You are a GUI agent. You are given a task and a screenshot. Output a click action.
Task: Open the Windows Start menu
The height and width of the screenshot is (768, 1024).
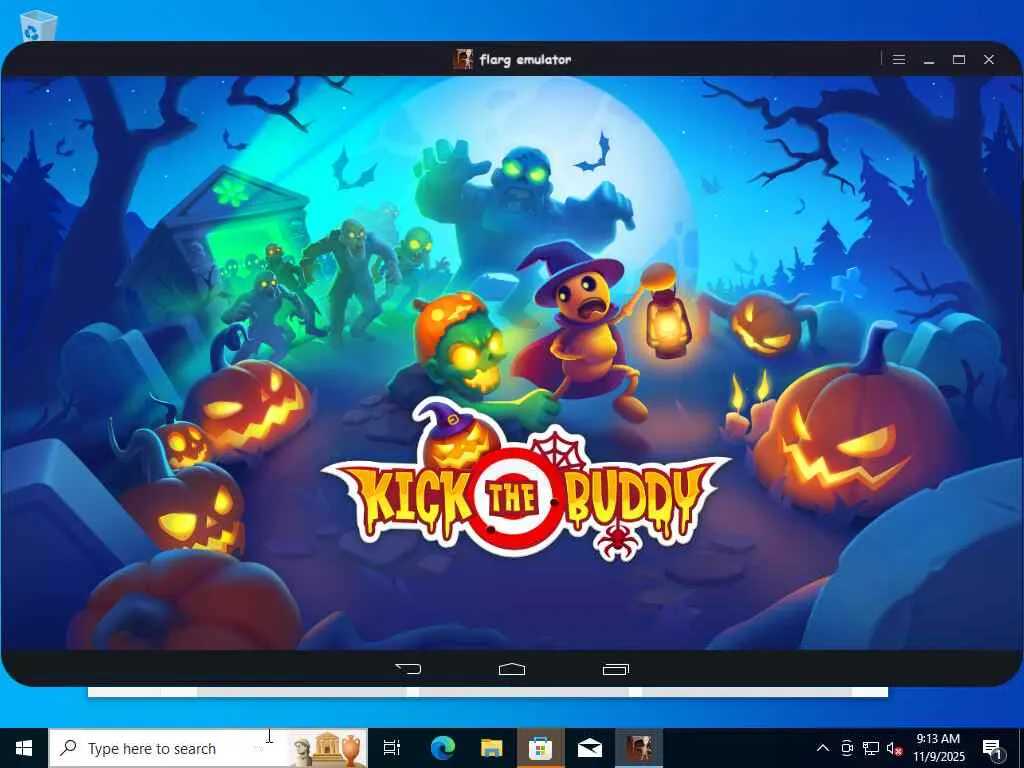tap(24, 748)
